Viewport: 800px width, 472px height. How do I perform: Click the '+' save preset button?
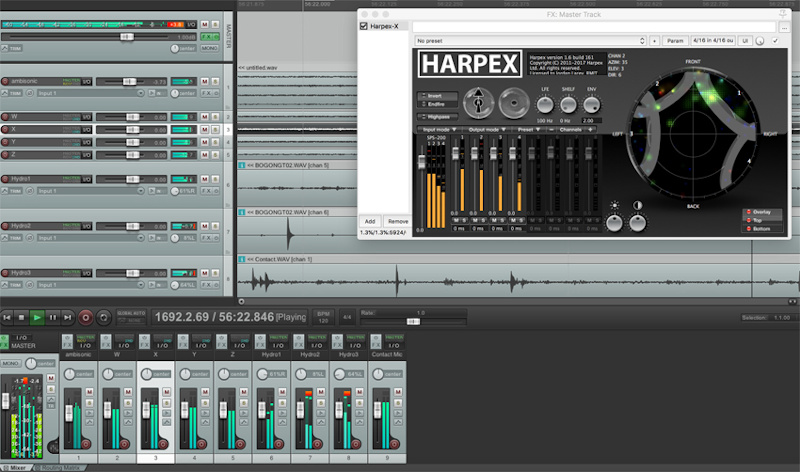tap(655, 41)
